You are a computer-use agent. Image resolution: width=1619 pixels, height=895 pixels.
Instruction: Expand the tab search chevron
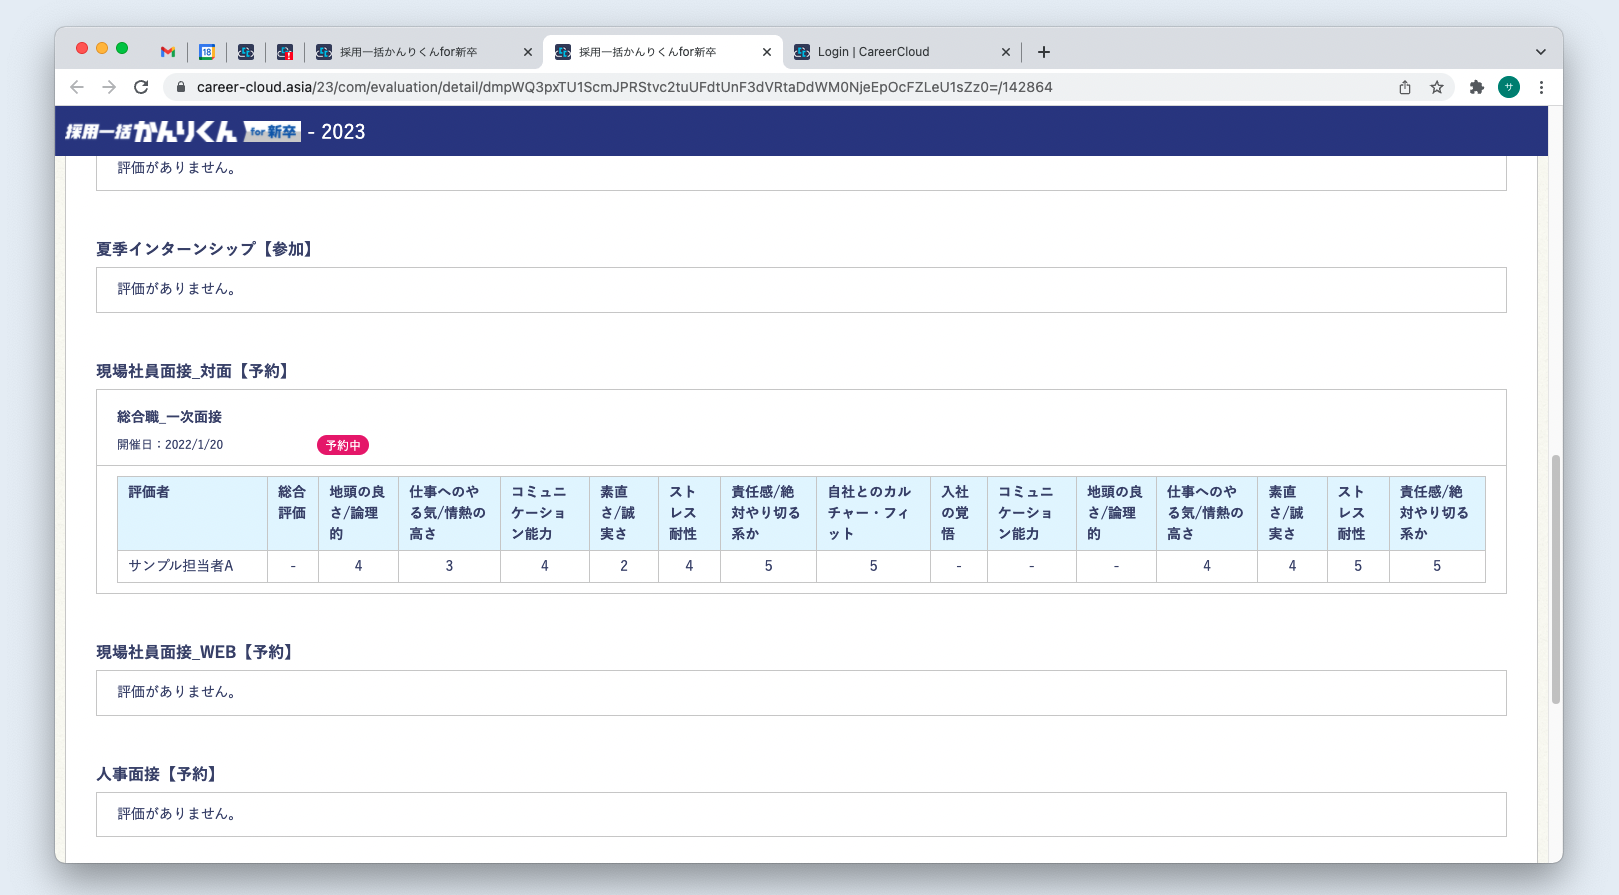point(1540,52)
